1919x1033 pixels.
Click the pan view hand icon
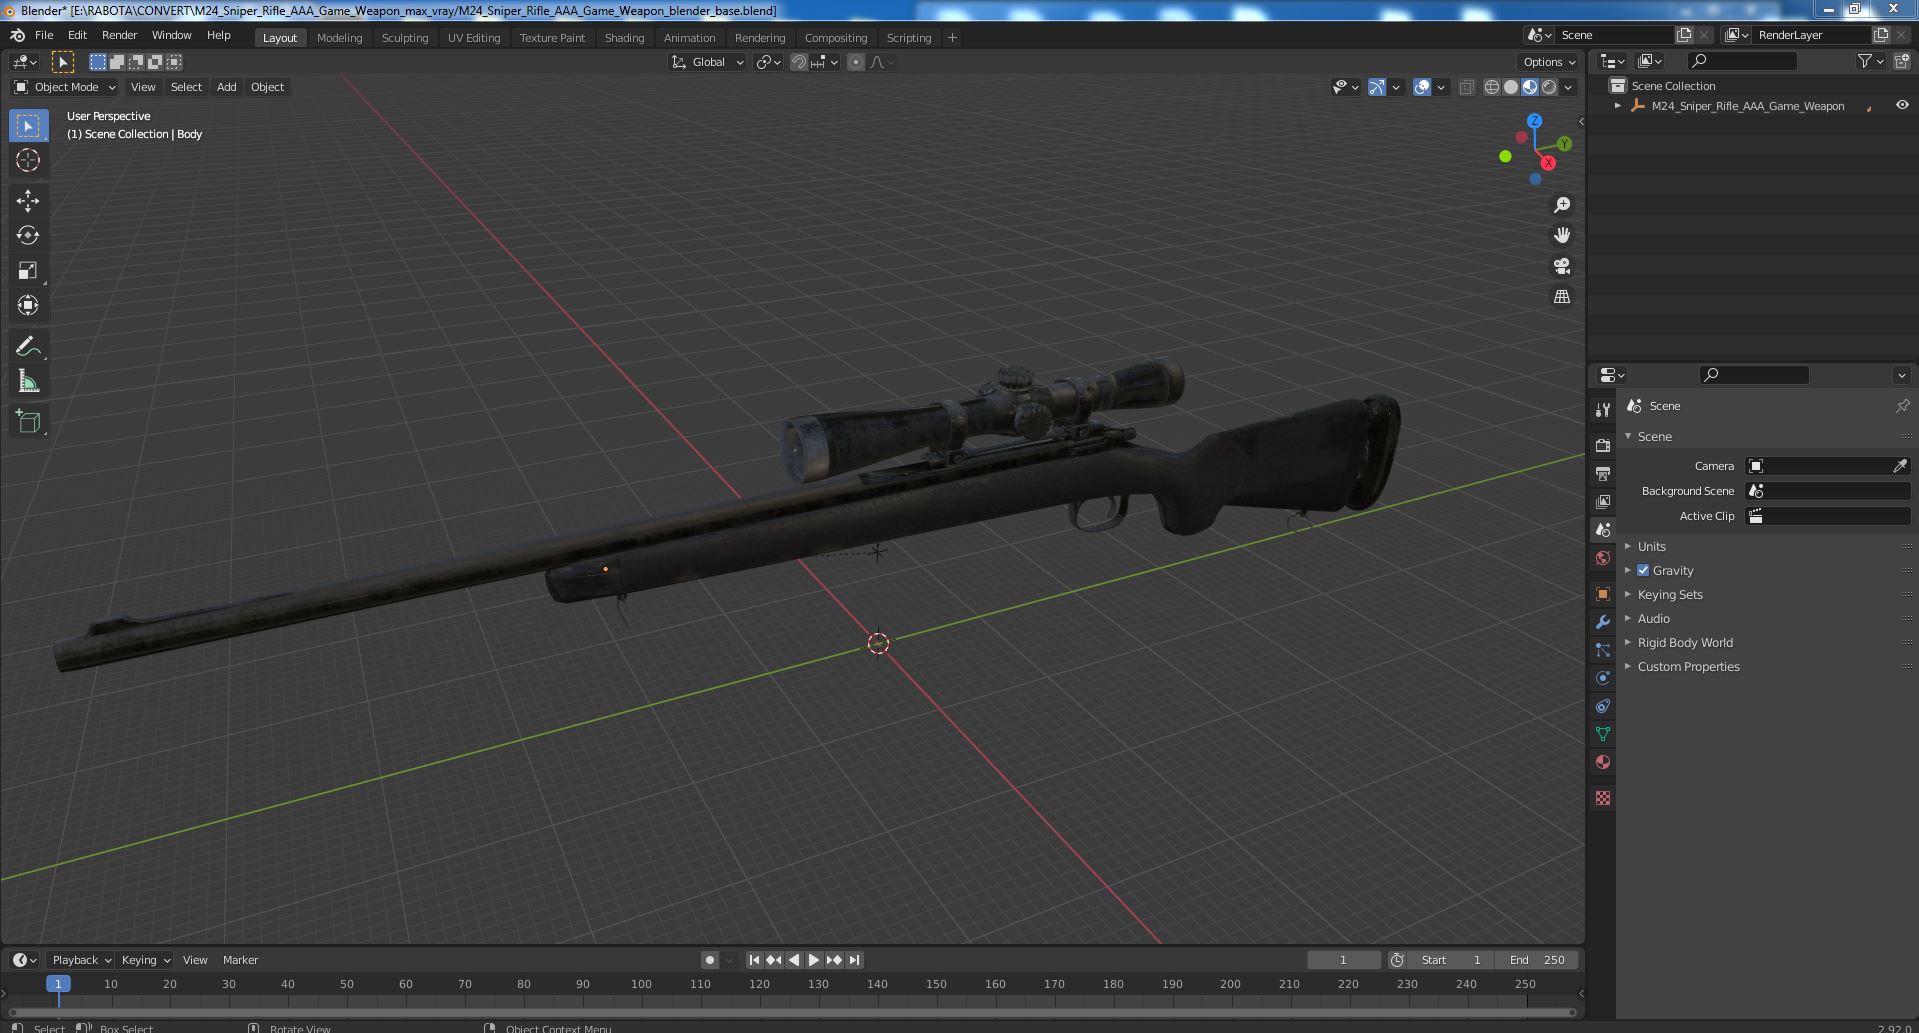[1562, 235]
